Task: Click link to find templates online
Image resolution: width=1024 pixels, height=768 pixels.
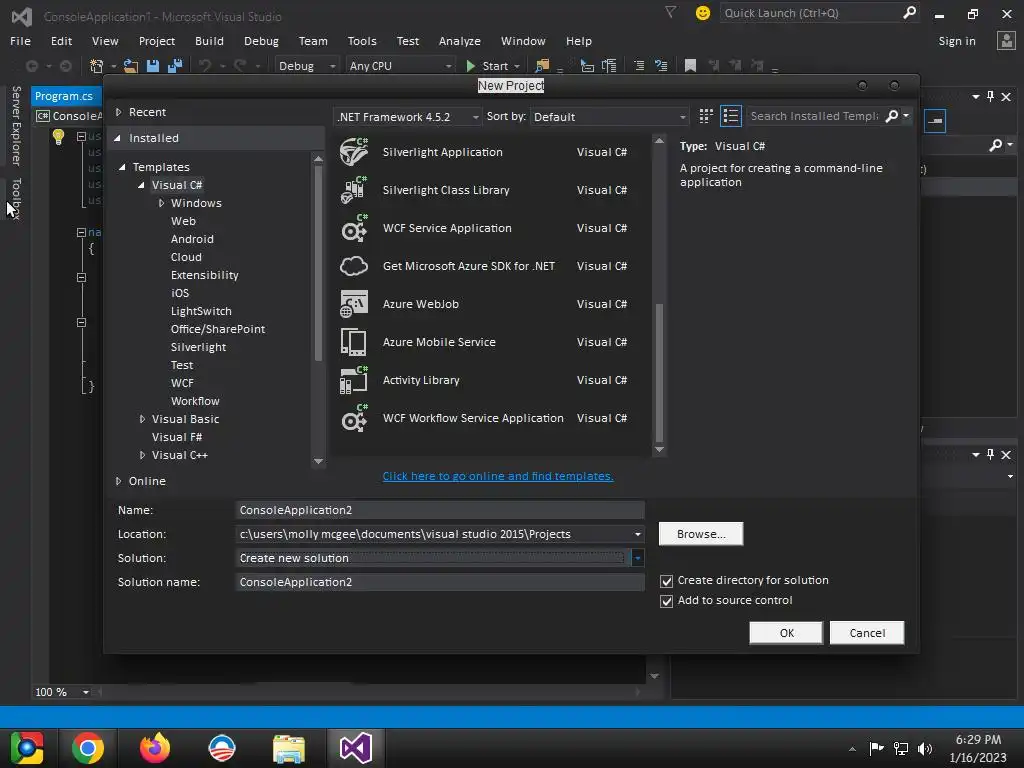Action: click(498, 476)
